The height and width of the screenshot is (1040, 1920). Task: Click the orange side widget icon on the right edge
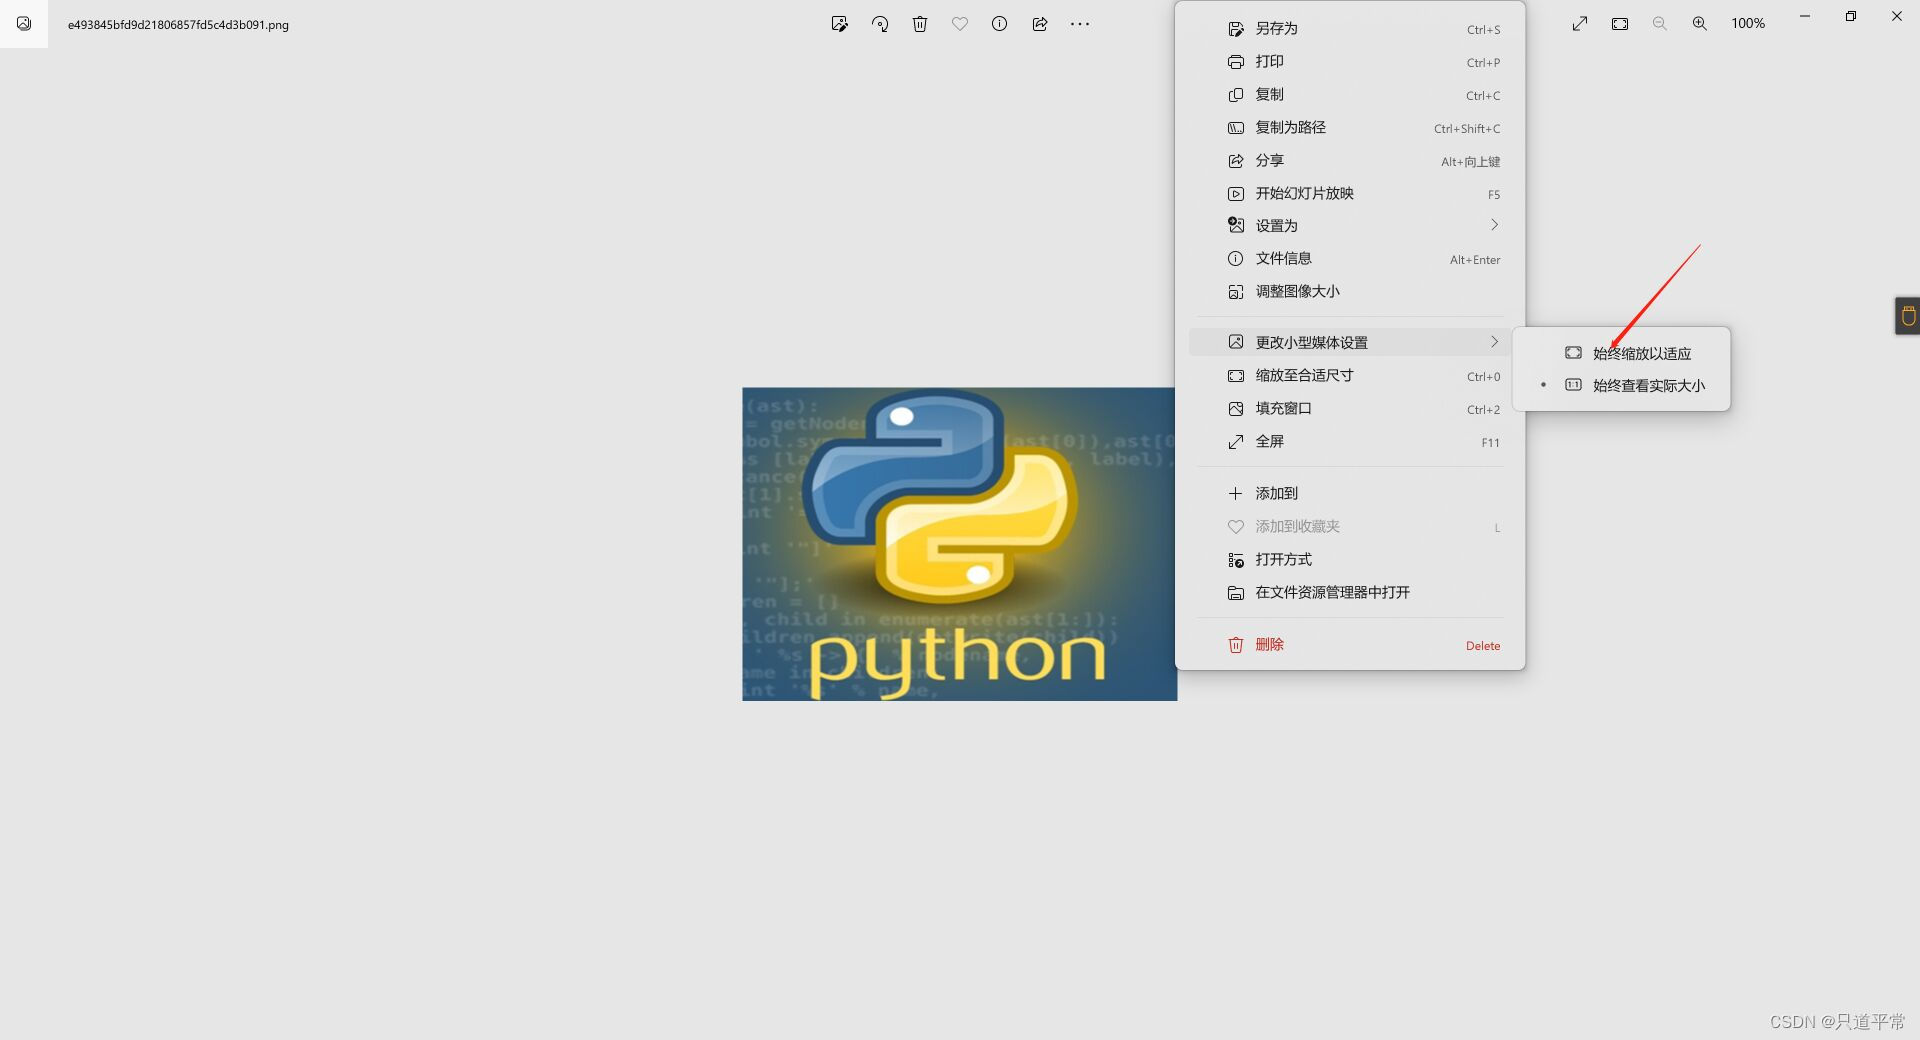pos(1908,316)
